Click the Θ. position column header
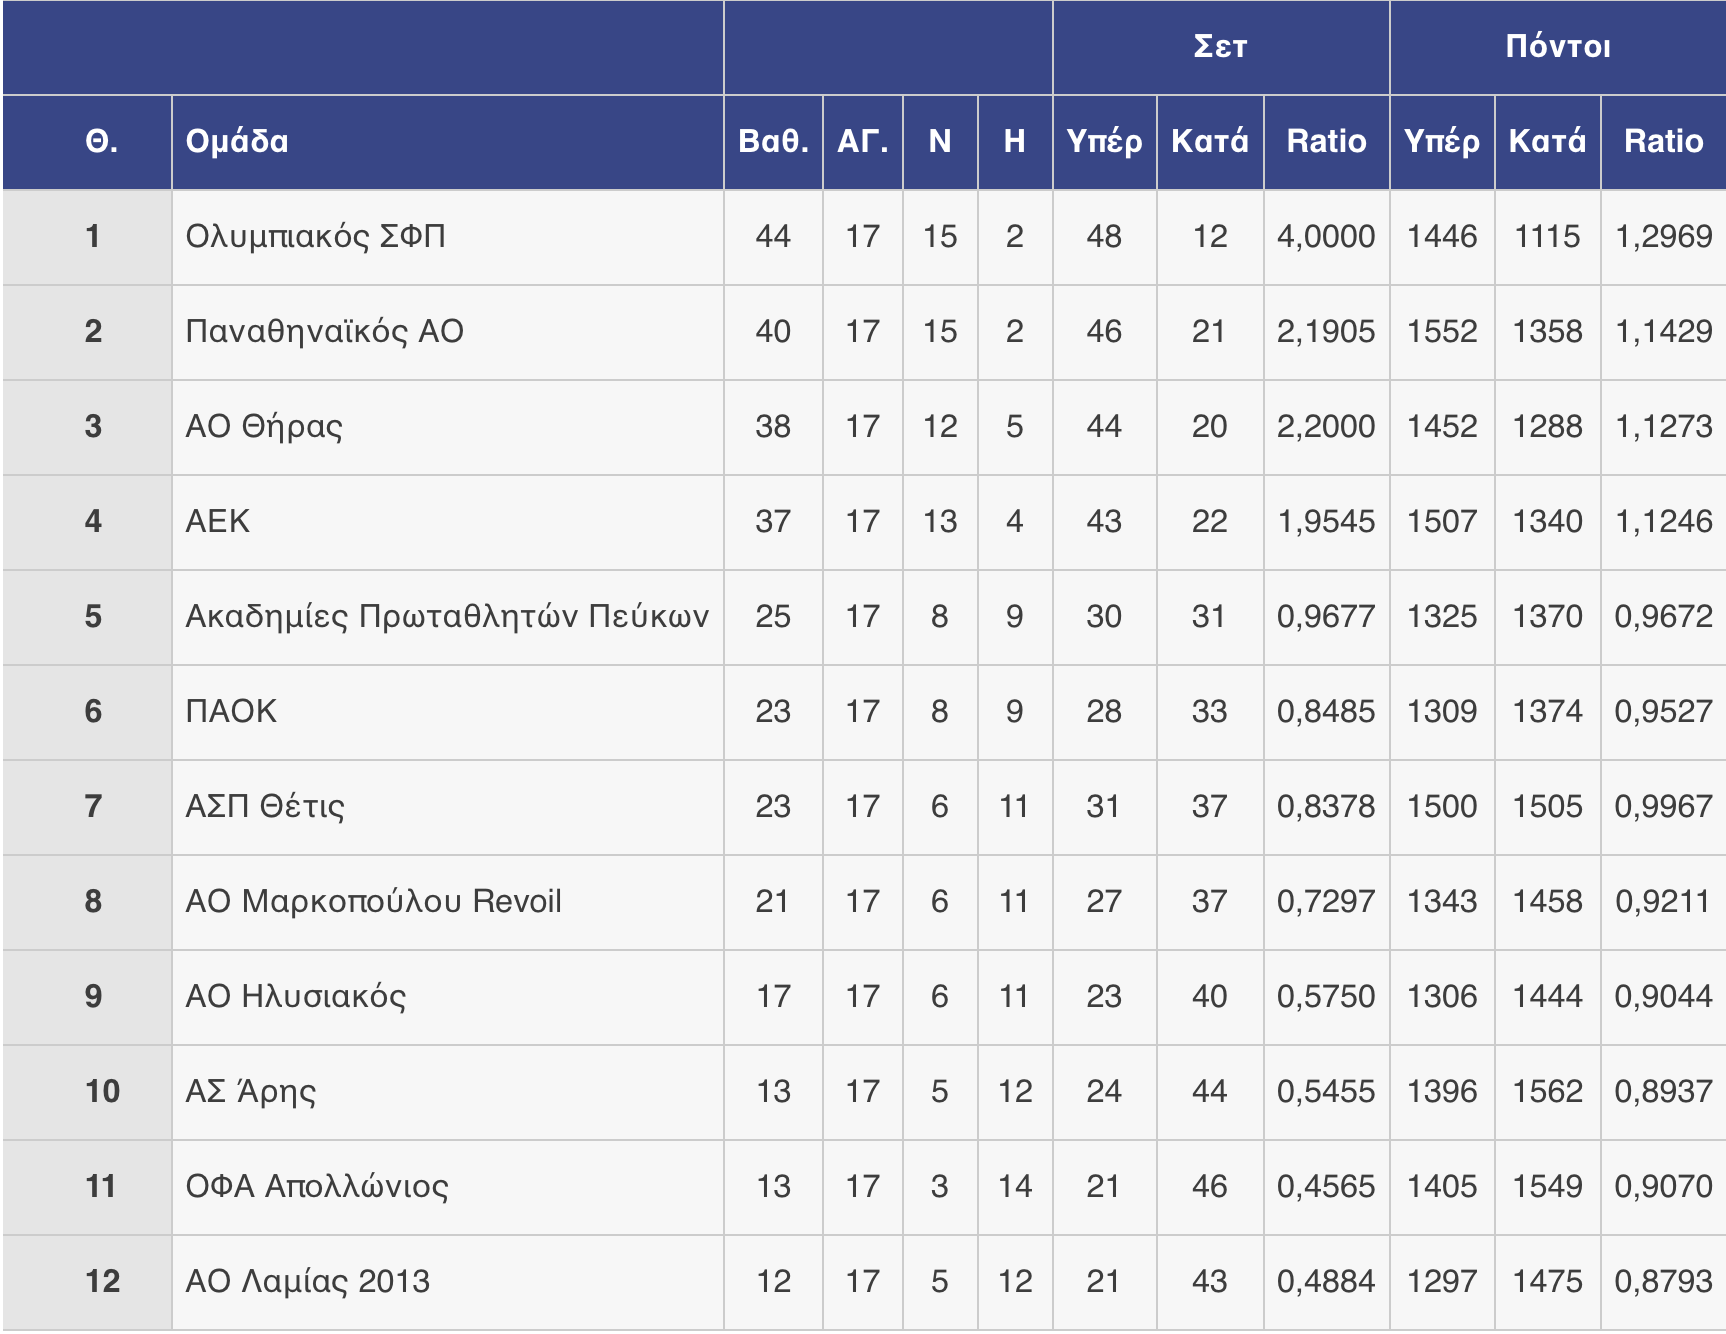1726x1334 pixels. [101, 141]
